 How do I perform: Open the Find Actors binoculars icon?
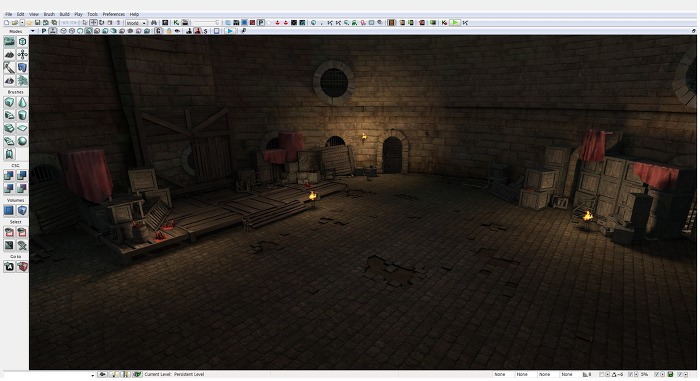pos(154,23)
